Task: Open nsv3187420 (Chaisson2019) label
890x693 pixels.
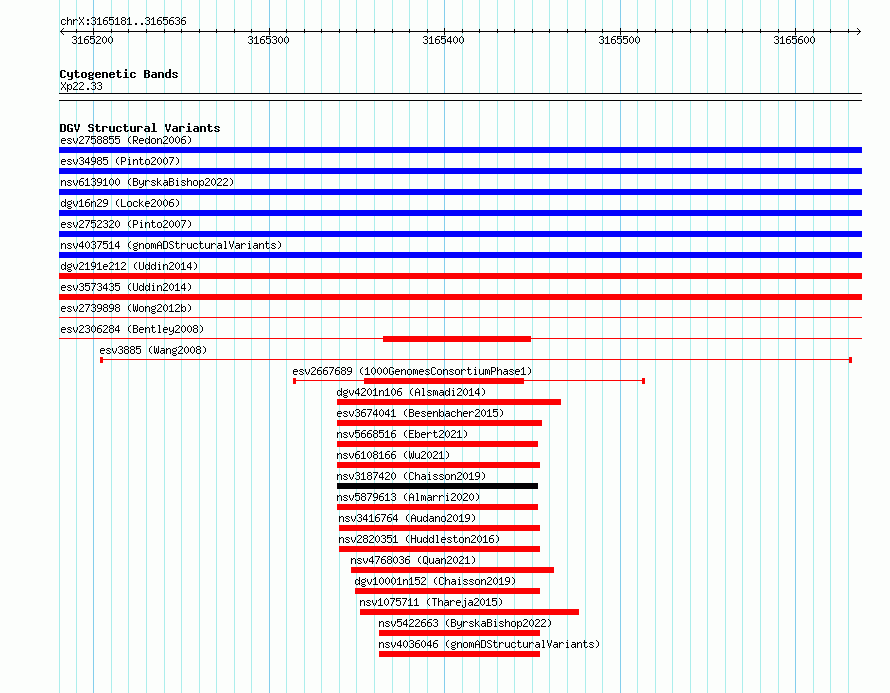Action: click(411, 476)
